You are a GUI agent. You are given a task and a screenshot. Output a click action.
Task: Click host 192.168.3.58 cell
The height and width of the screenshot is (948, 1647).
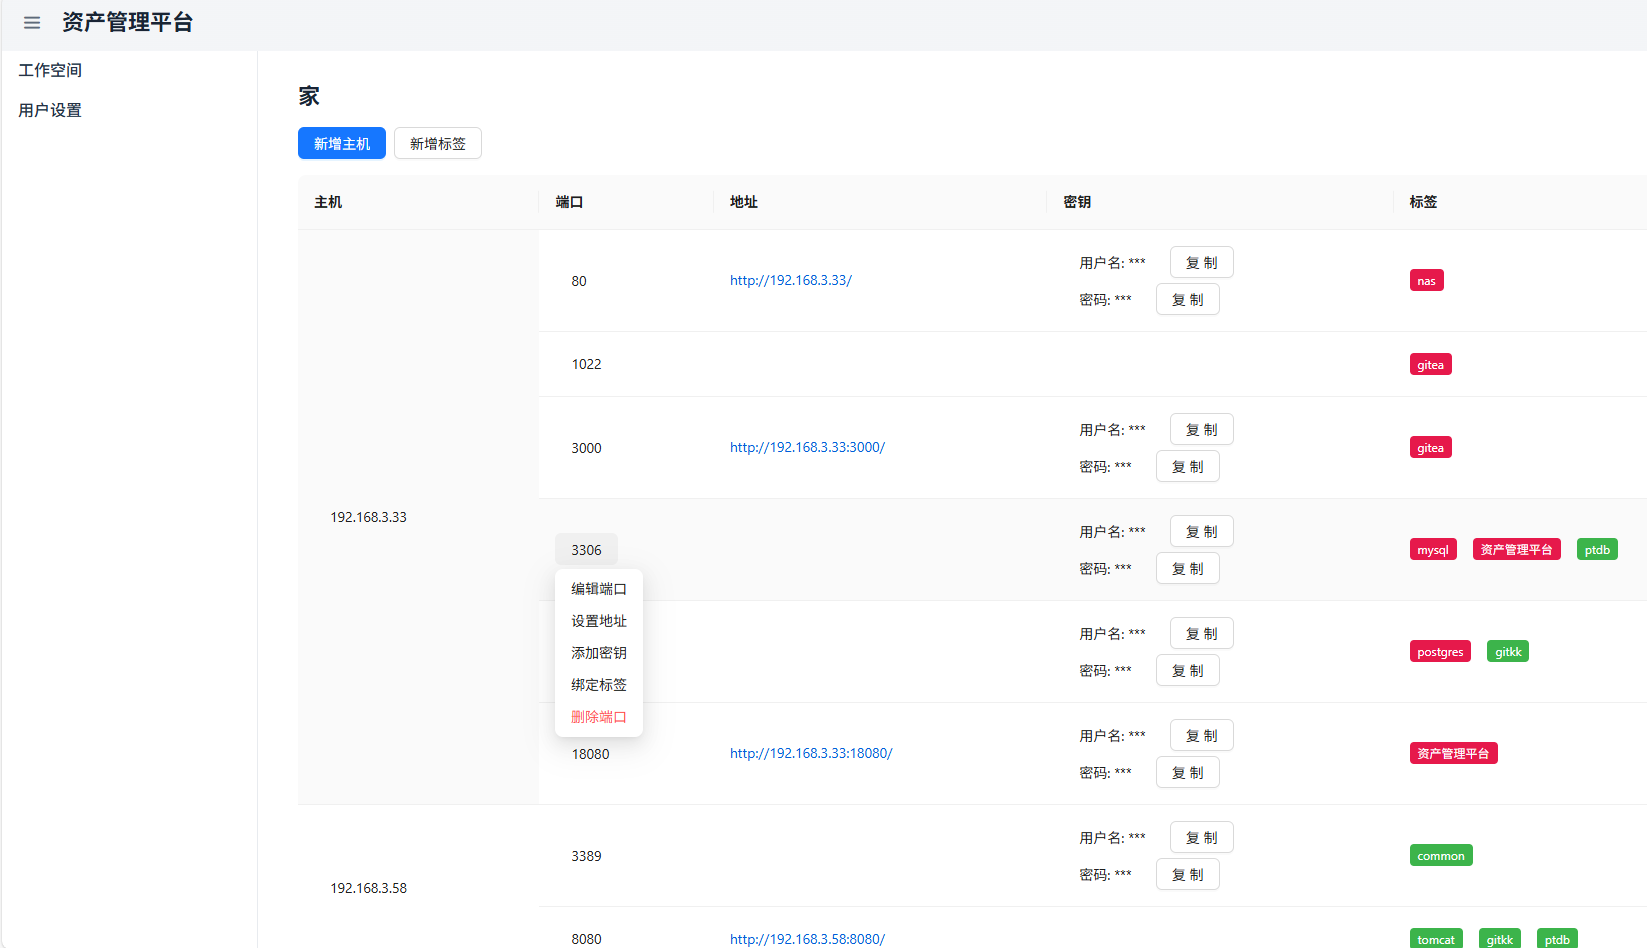coord(369,888)
